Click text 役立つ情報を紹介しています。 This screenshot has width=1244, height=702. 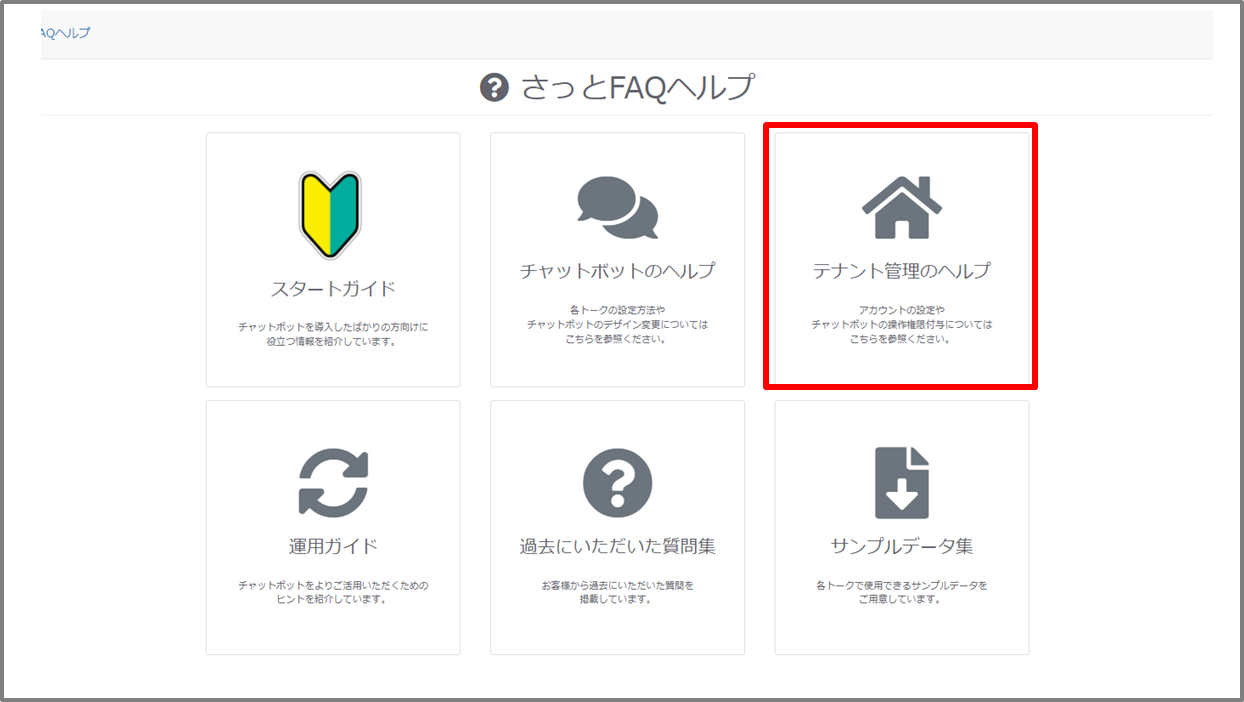click(x=333, y=341)
